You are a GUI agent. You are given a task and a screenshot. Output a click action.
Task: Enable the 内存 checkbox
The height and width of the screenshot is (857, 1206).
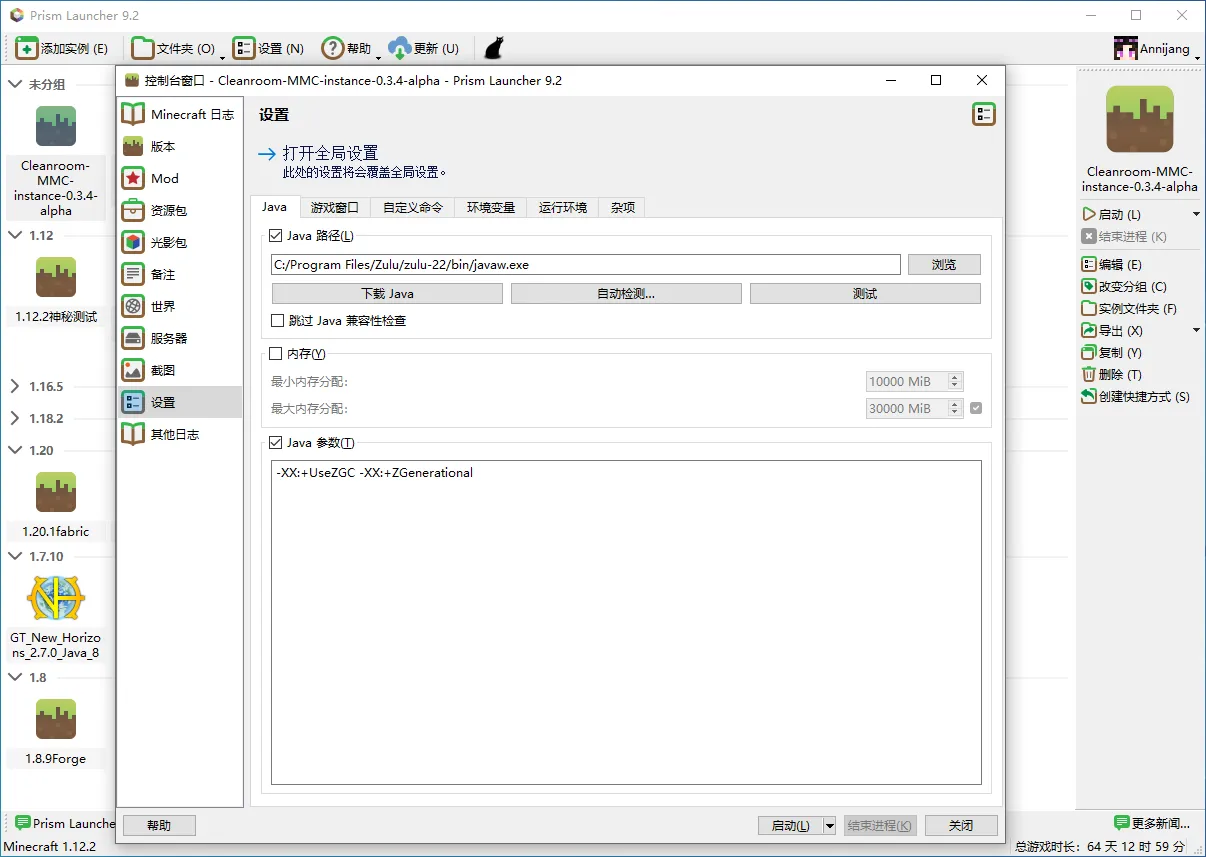[277, 353]
